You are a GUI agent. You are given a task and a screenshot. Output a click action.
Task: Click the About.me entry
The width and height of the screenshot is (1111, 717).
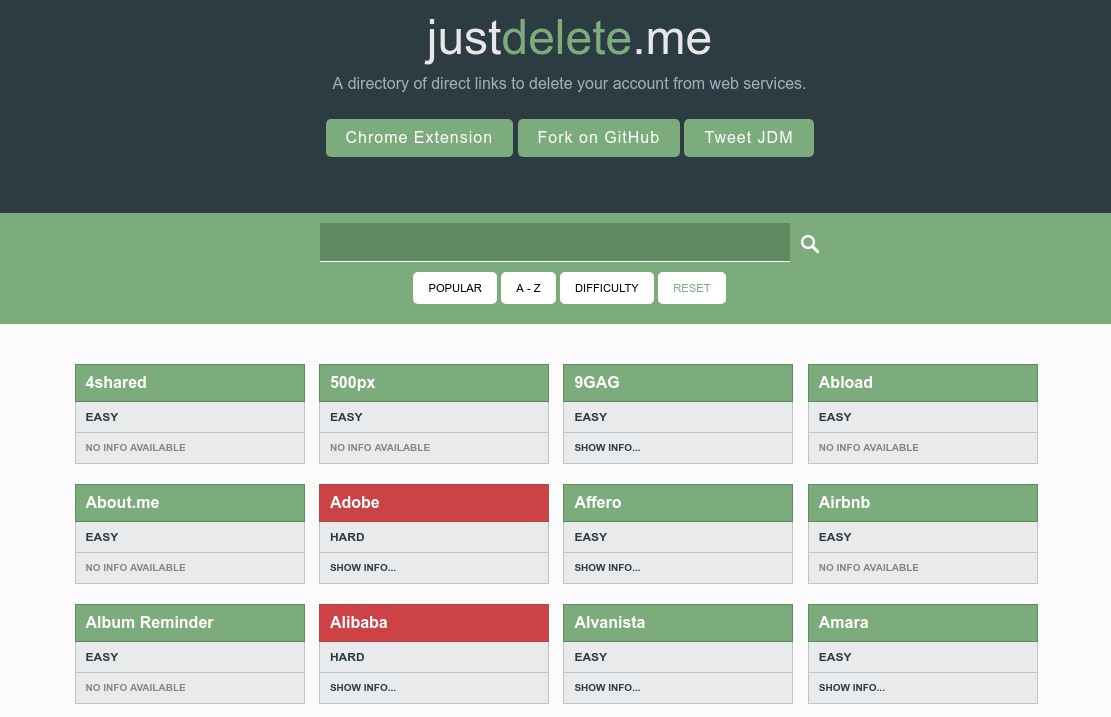click(x=189, y=502)
